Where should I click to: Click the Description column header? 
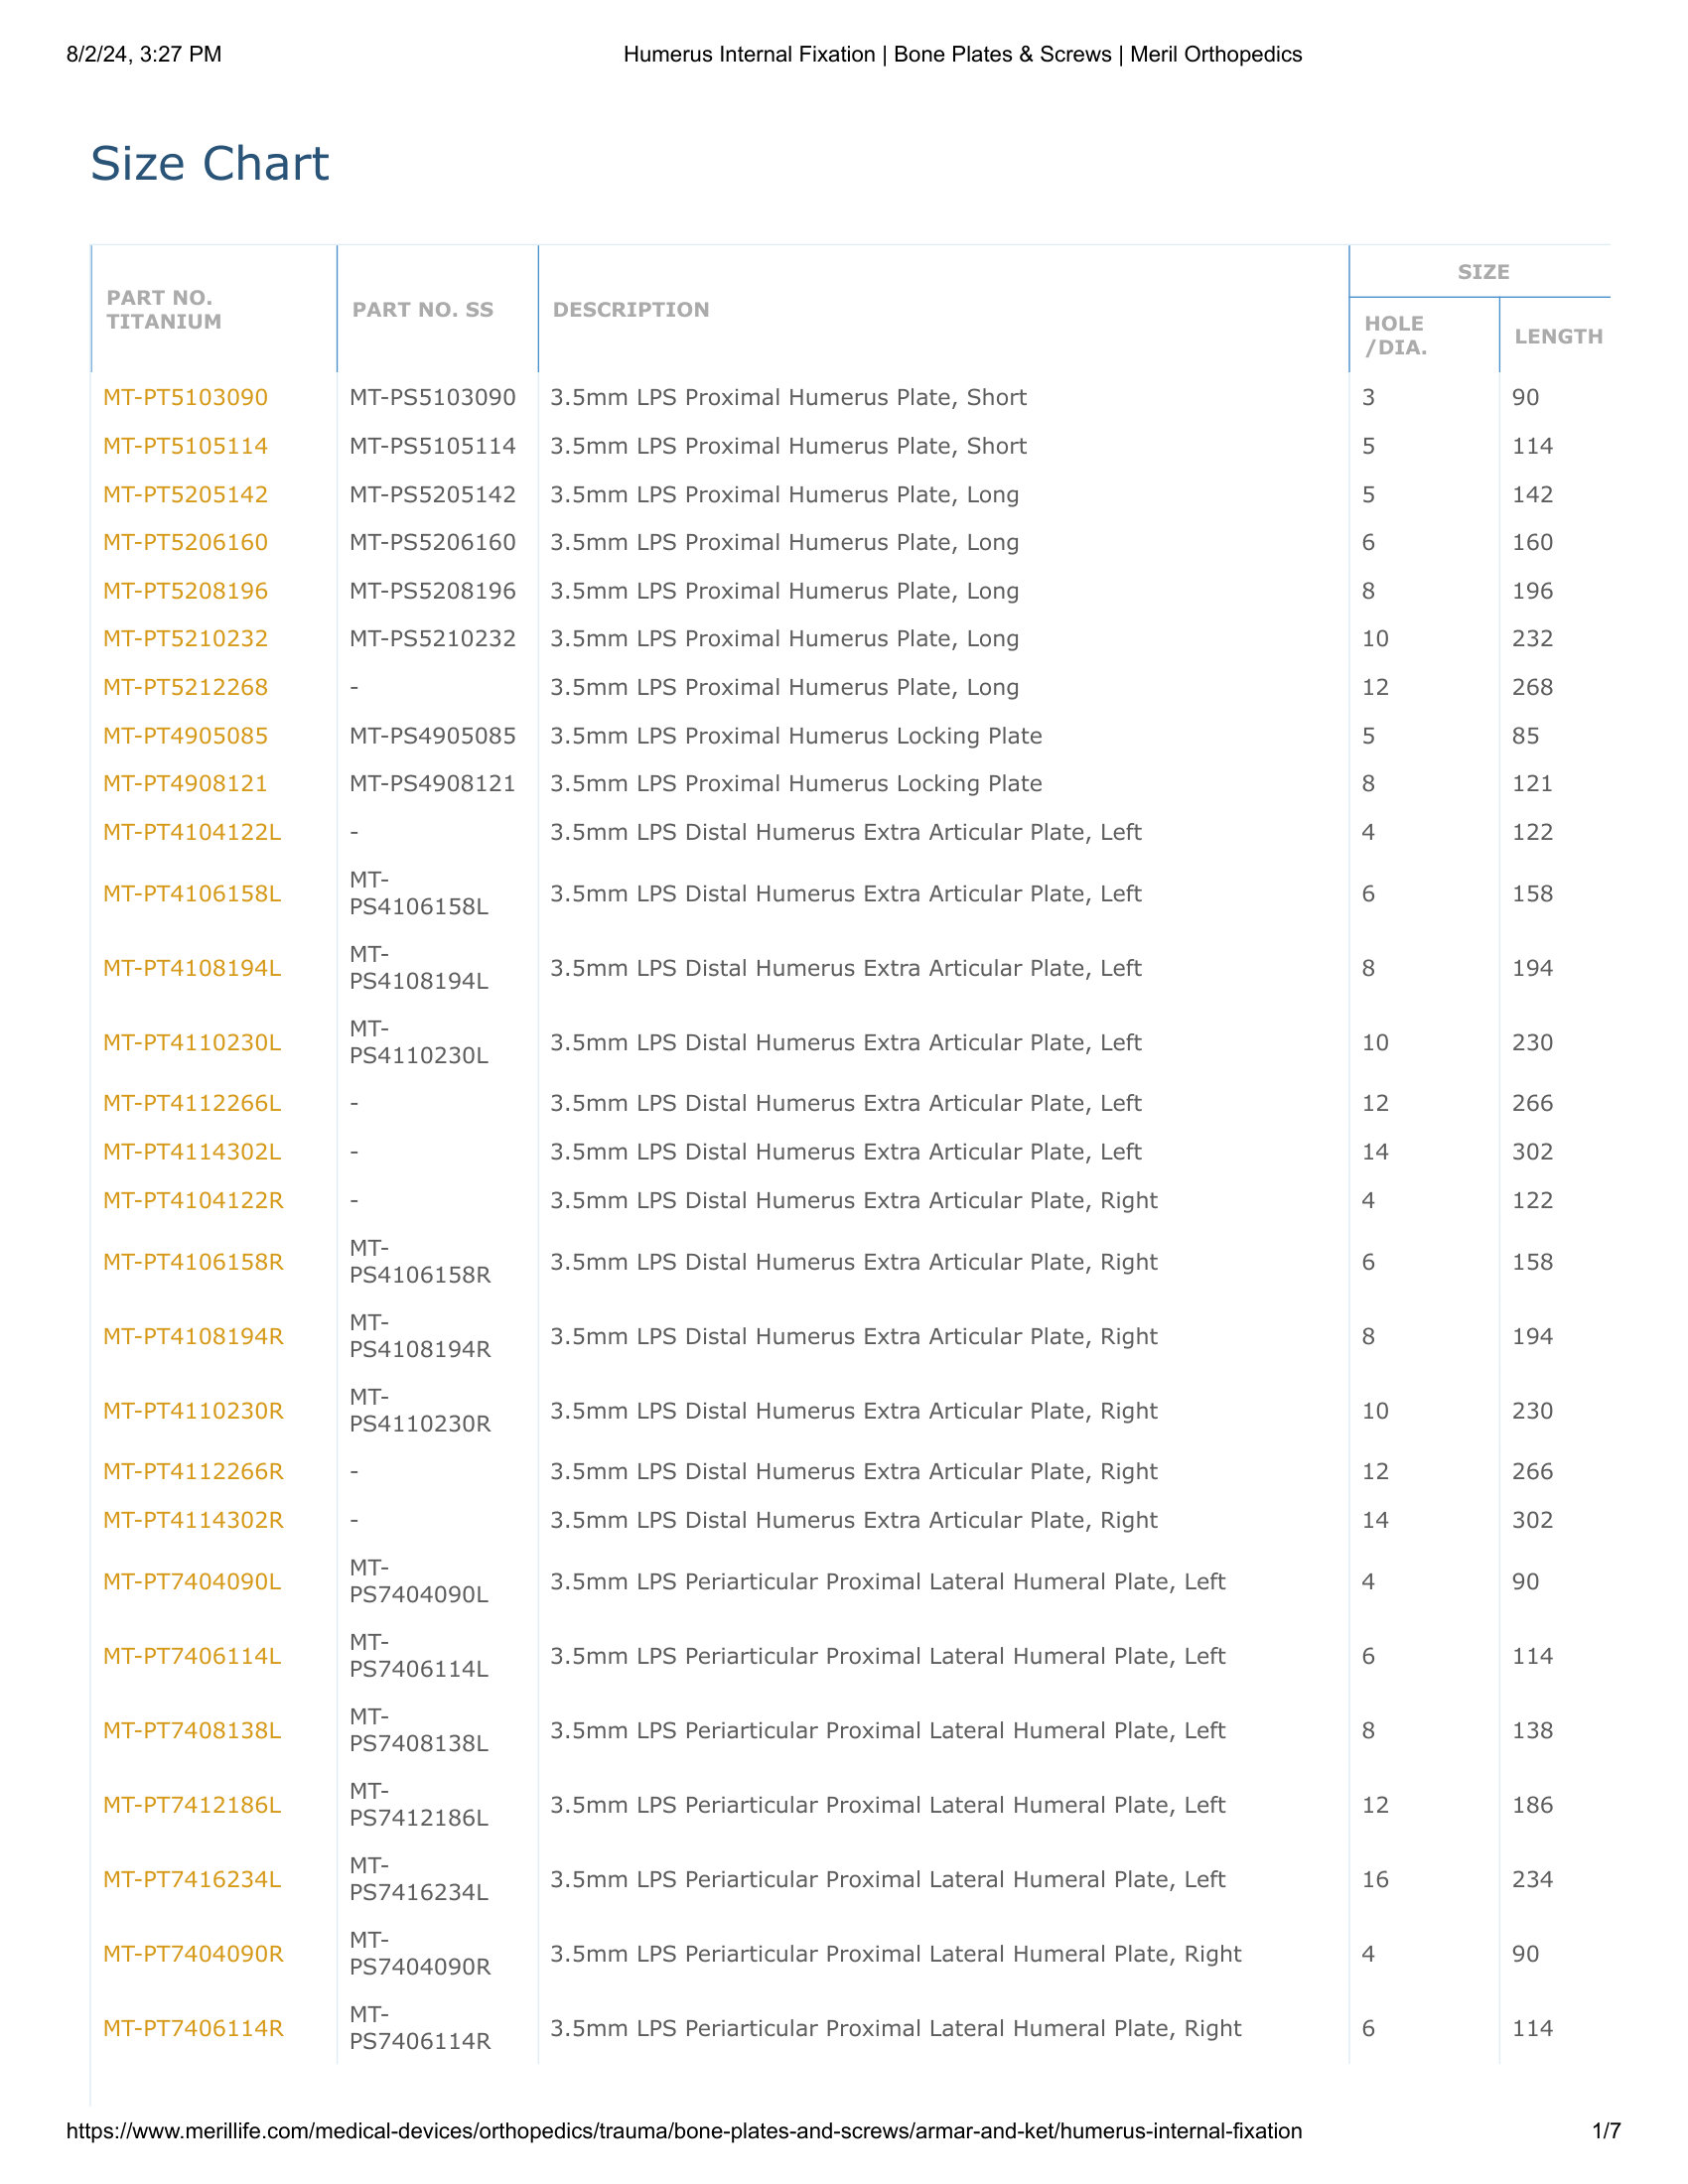pyautogui.click(x=631, y=310)
